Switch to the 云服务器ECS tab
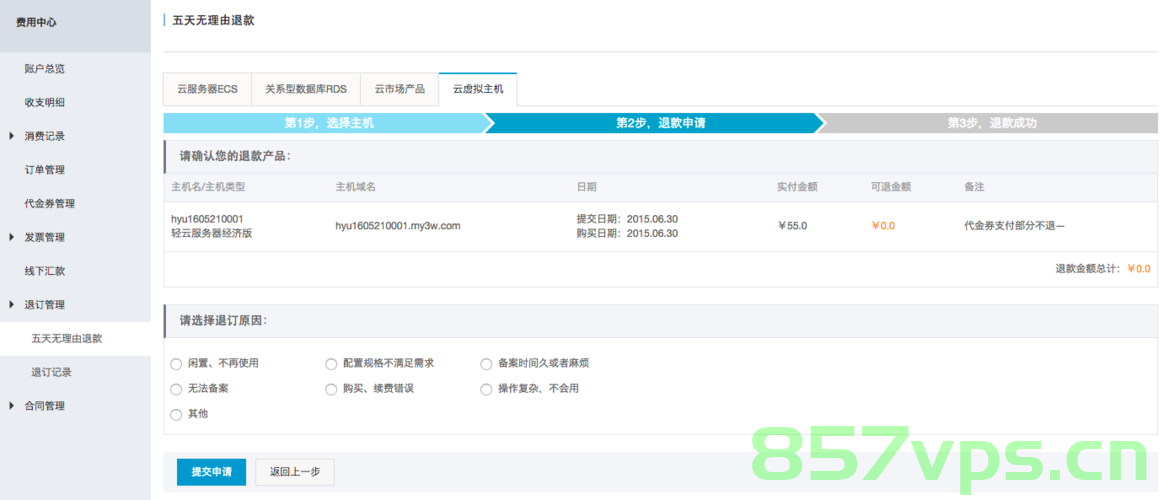This screenshot has height=500, width=1164. [207, 89]
